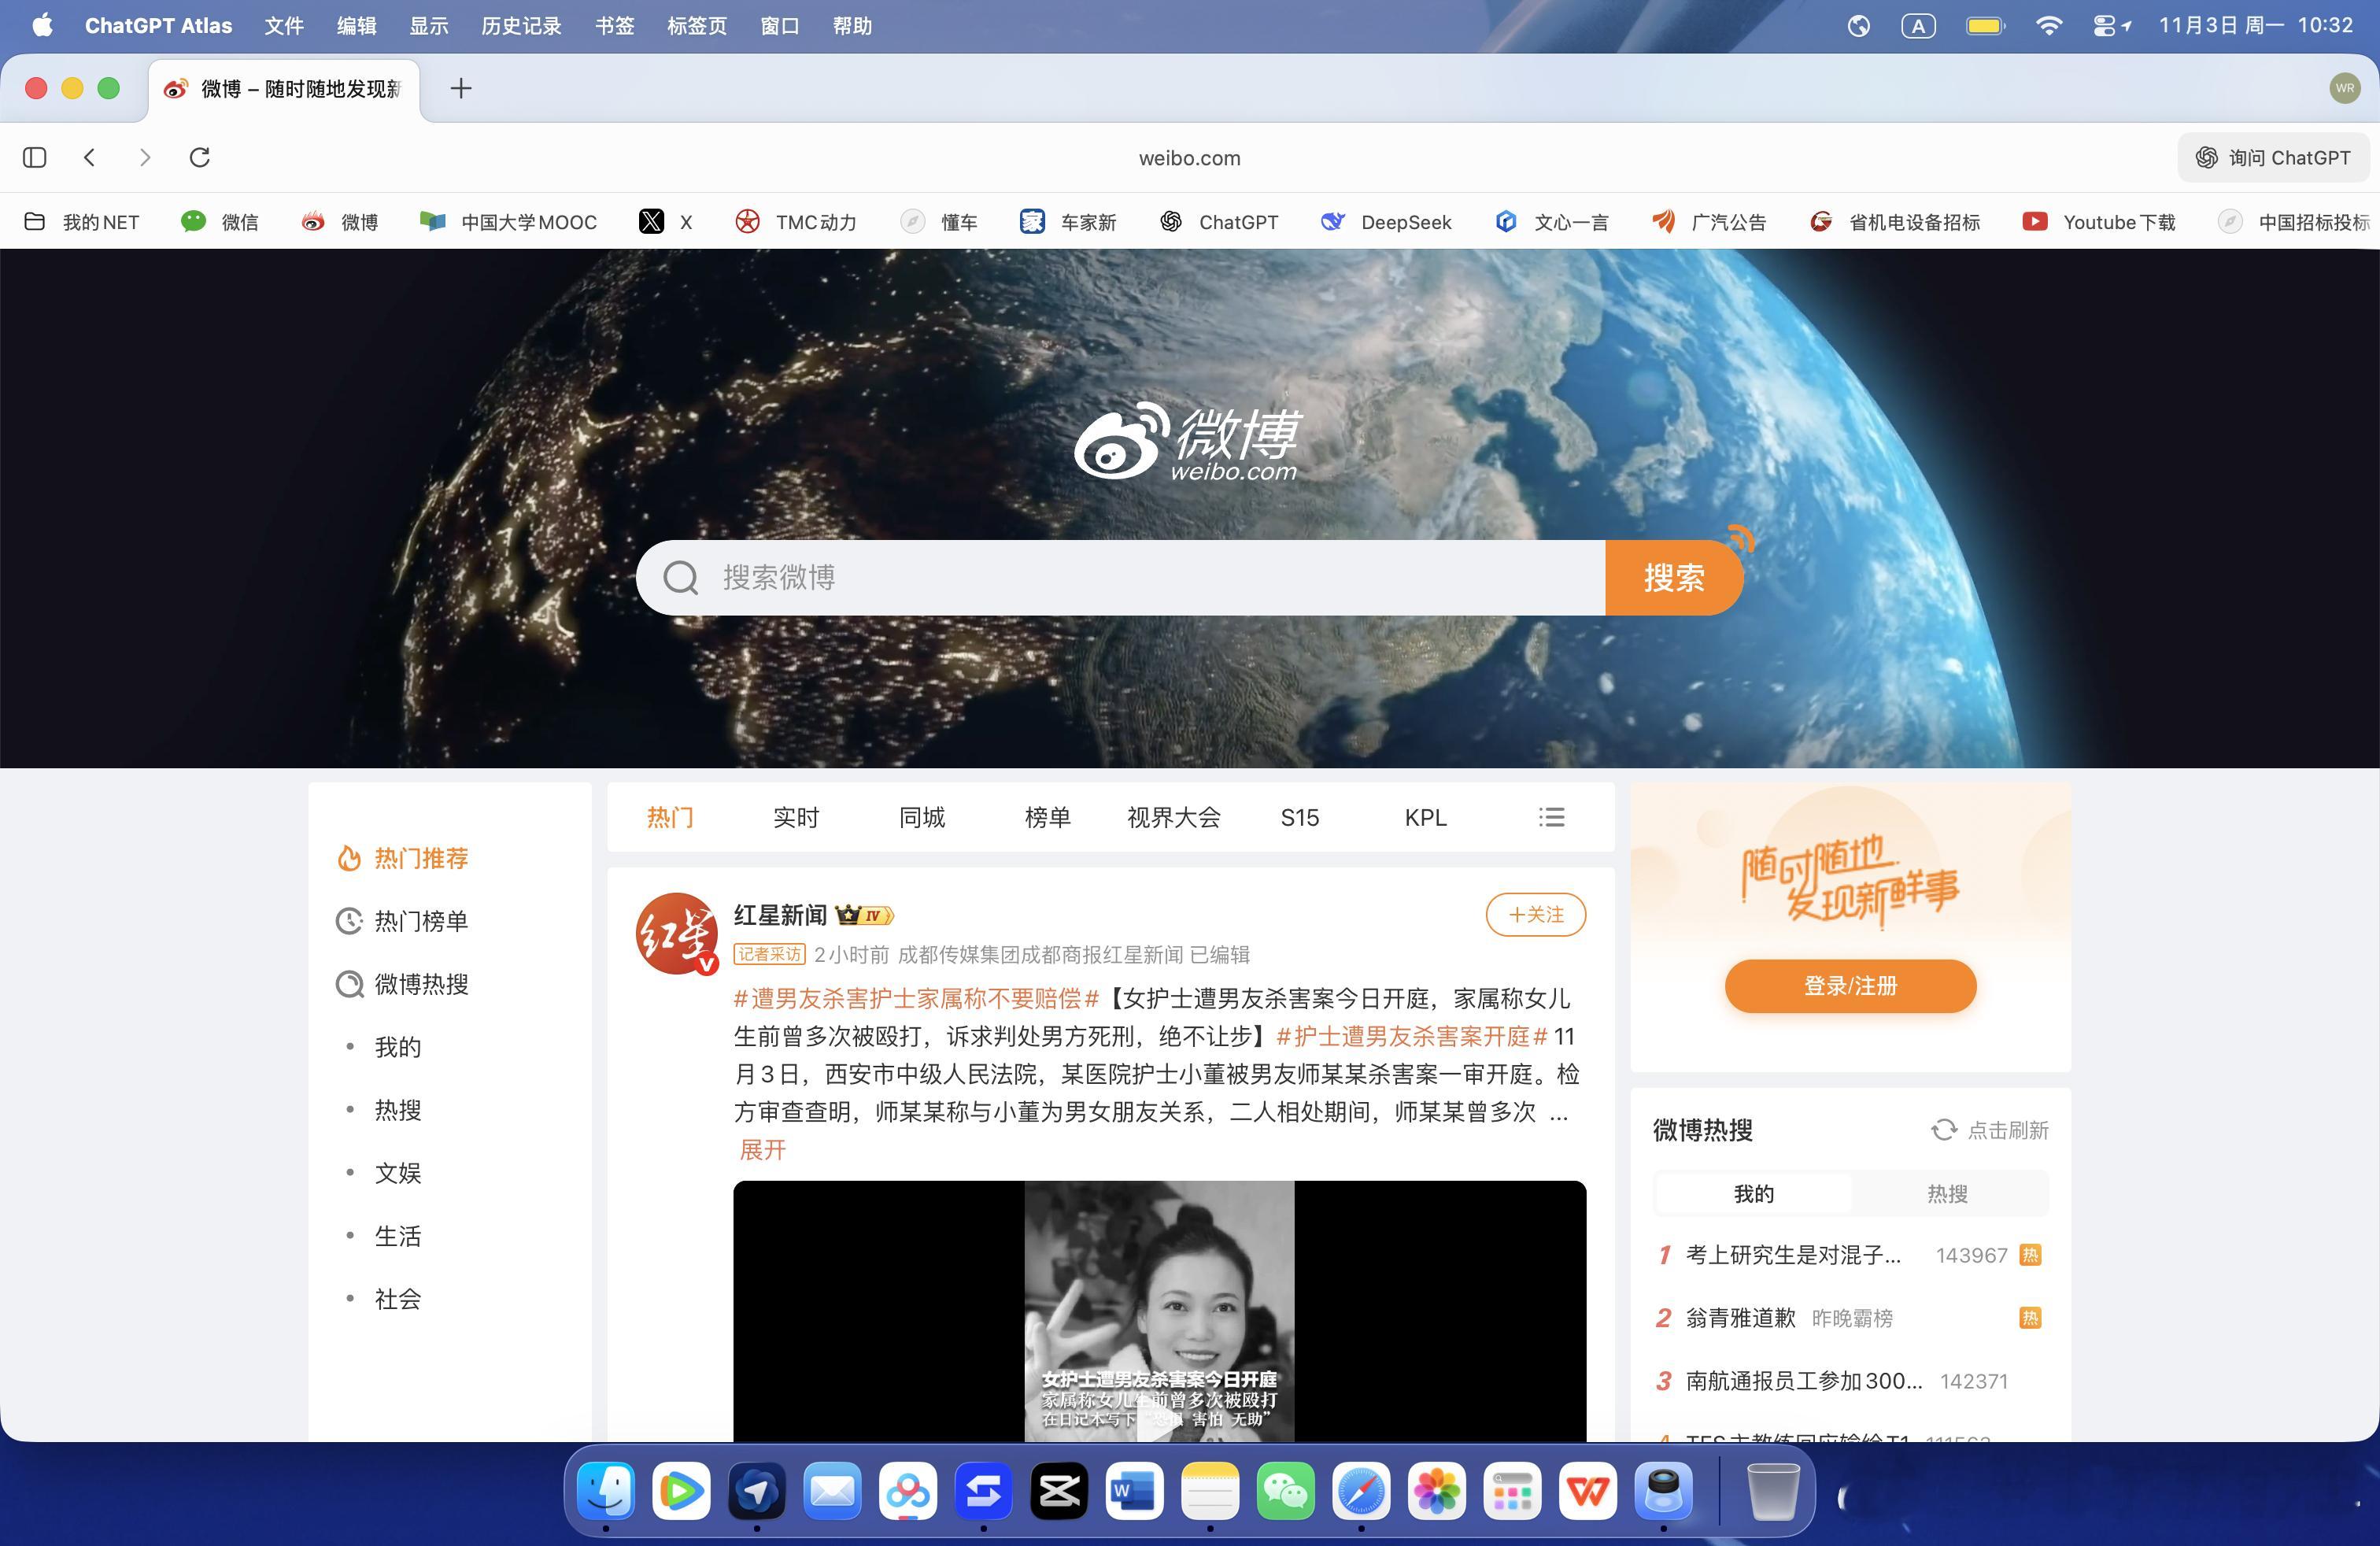
Task: Expand the full post with 展开
Action: coord(762,1150)
